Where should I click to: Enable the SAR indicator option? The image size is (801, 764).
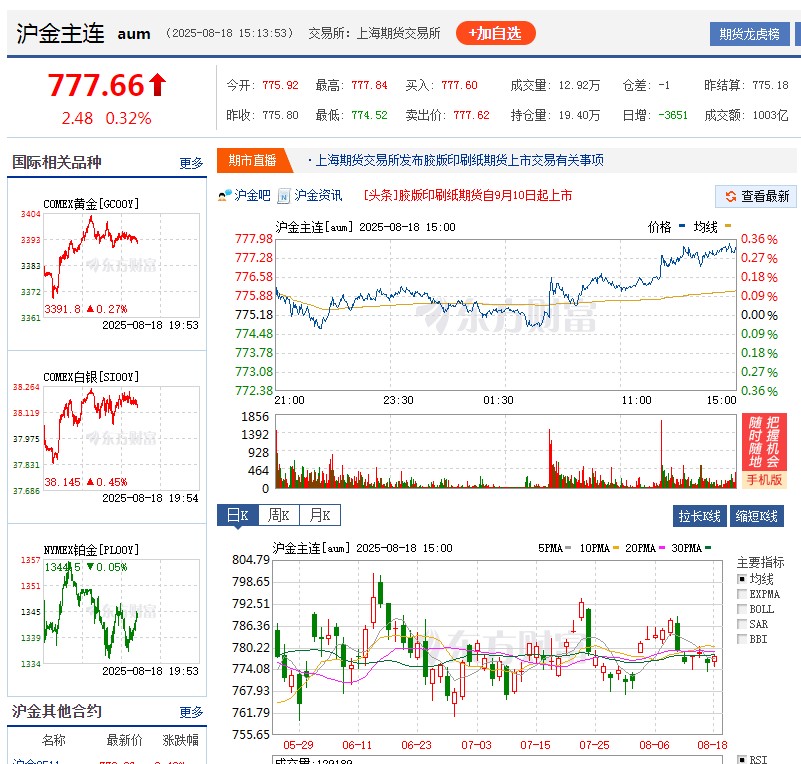click(741, 623)
